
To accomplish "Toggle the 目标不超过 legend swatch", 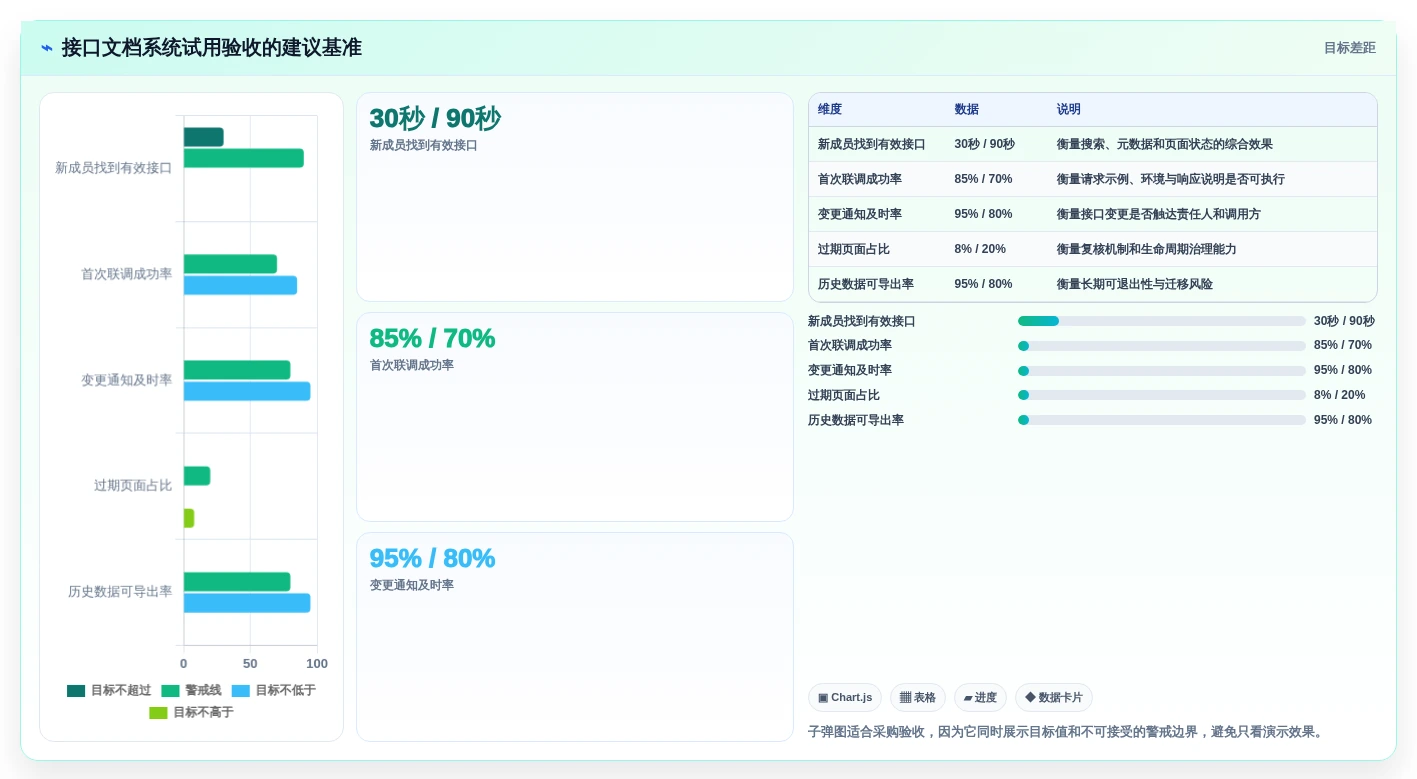I will coord(76,691).
